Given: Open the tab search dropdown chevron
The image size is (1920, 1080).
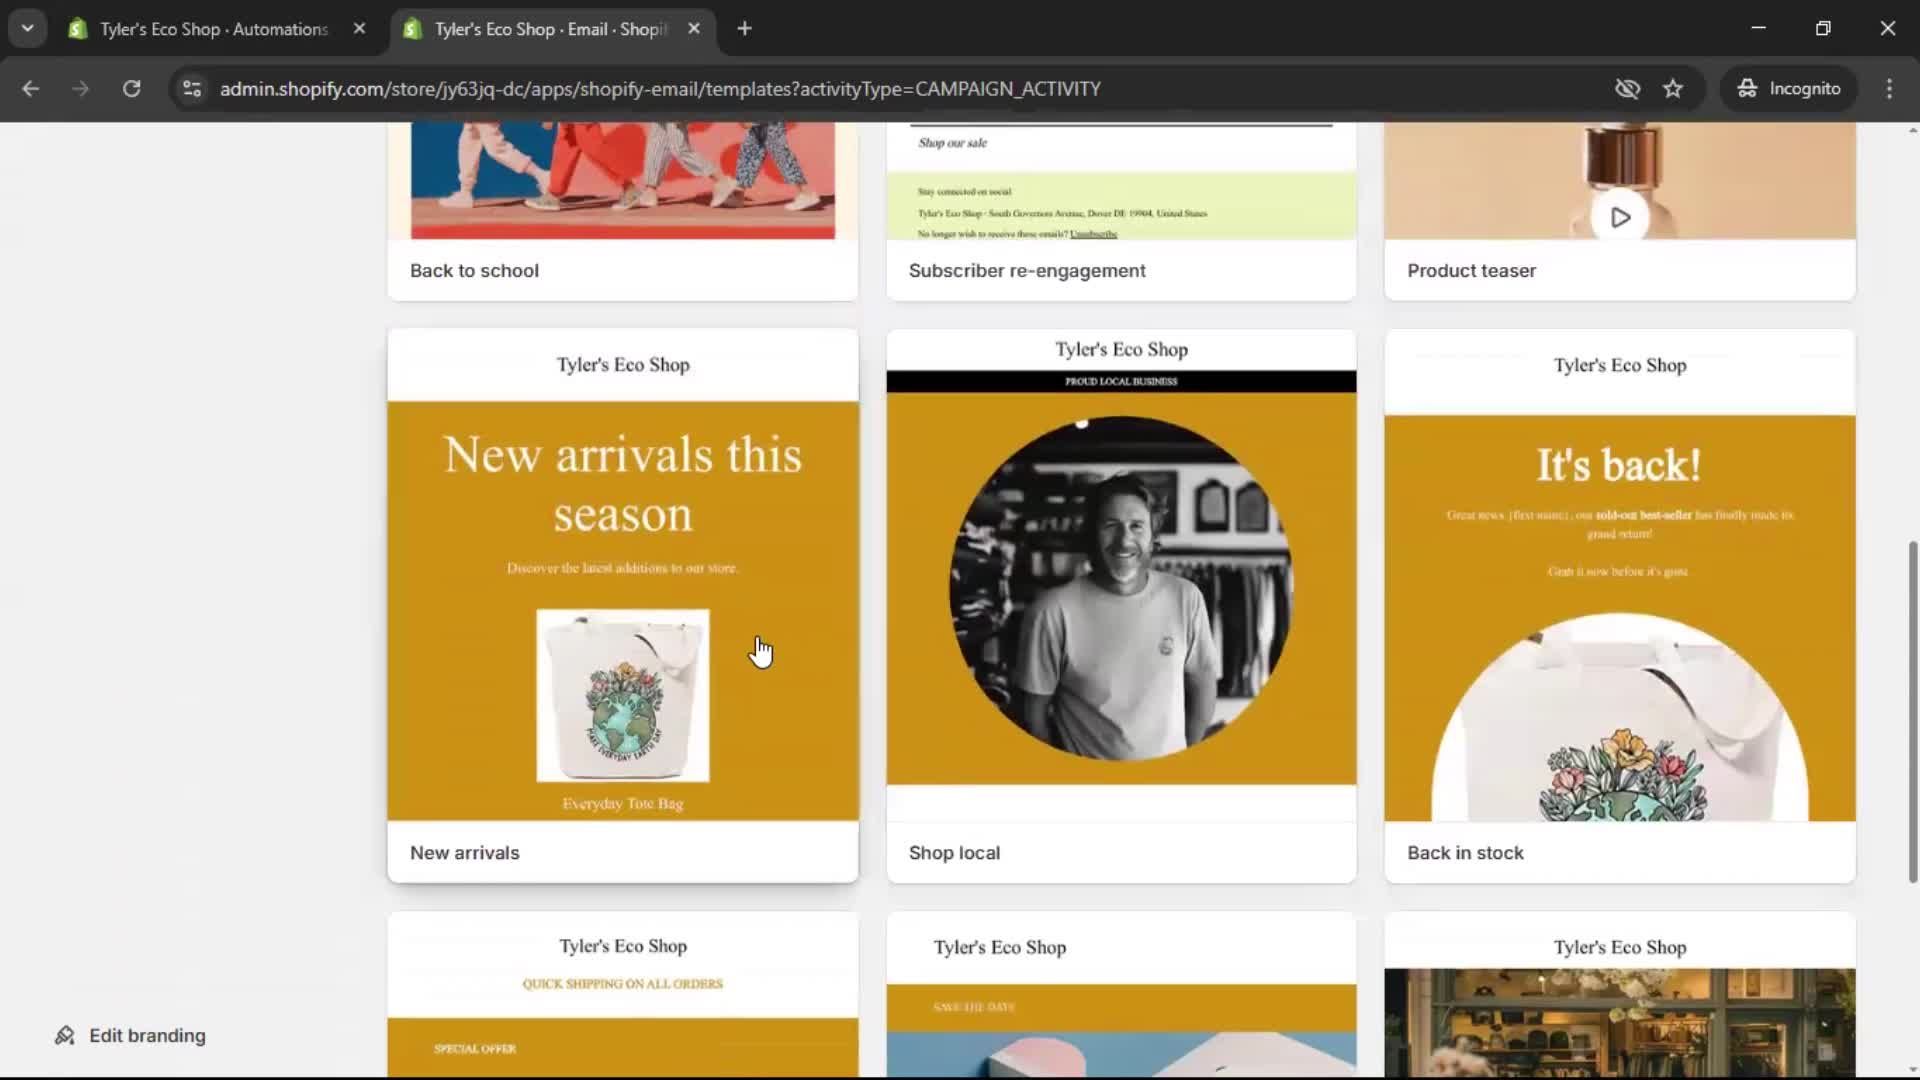Looking at the screenshot, I should coord(27,28).
